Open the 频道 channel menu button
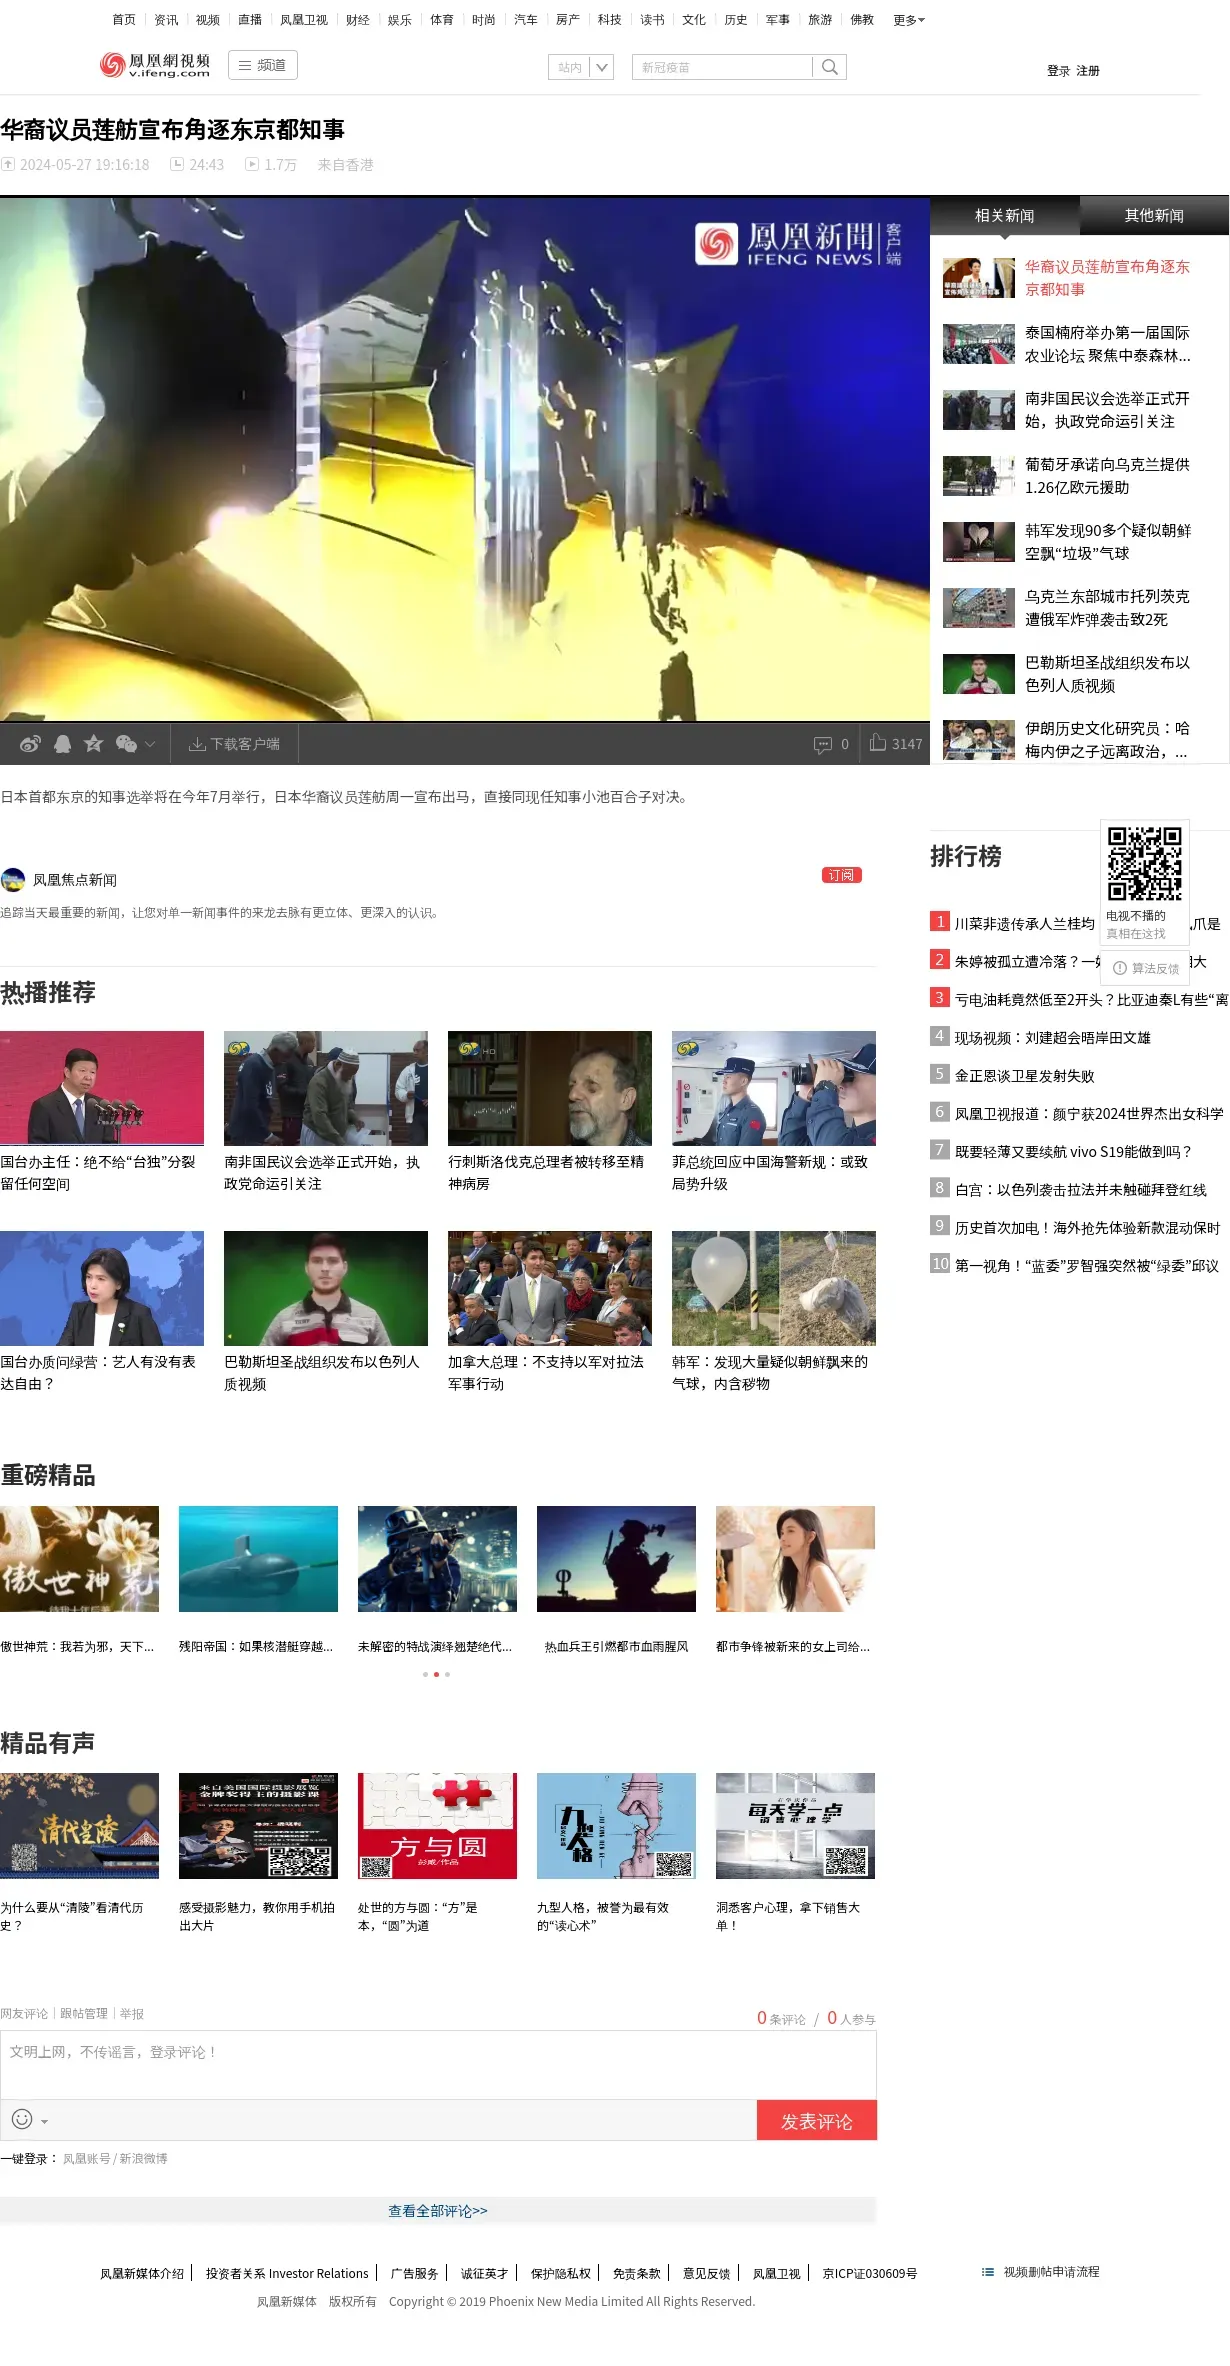The image size is (1230, 2366). click(x=263, y=65)
